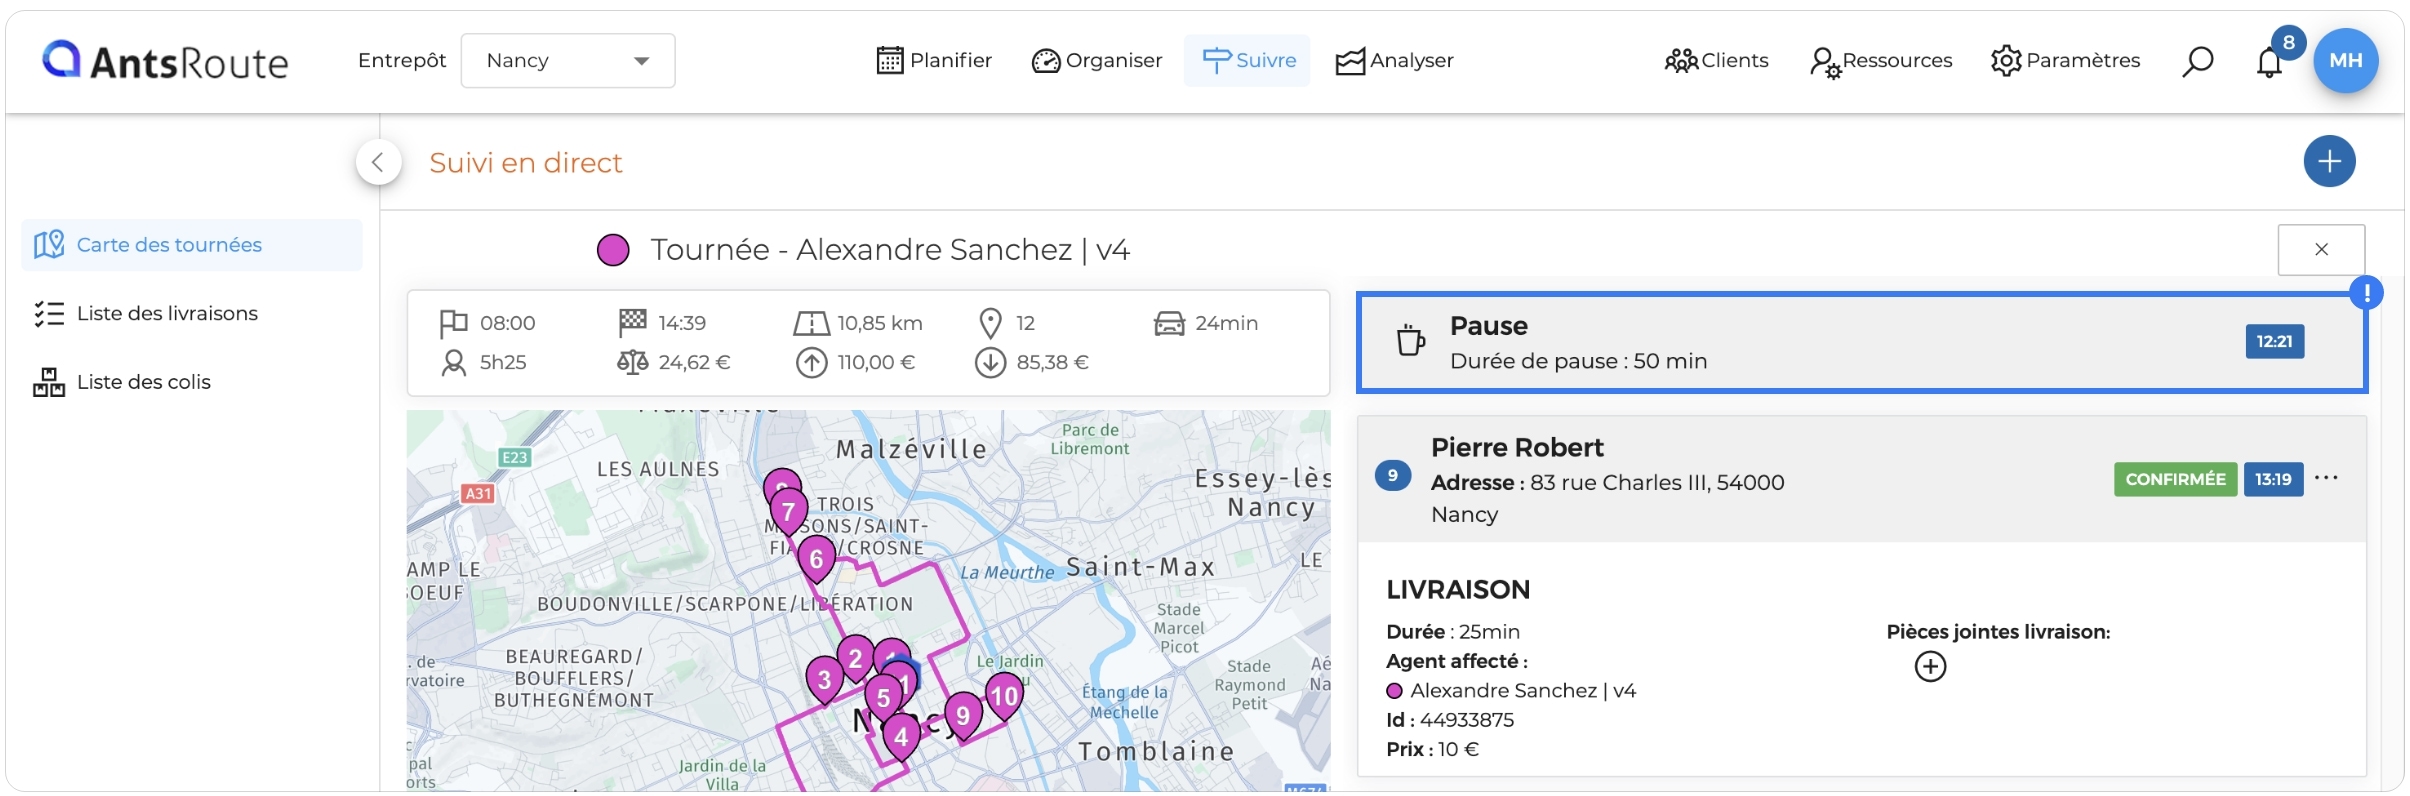Click the search magnifier icon
This screenshot has width=2410, height=796.
tap(2197, 61)
